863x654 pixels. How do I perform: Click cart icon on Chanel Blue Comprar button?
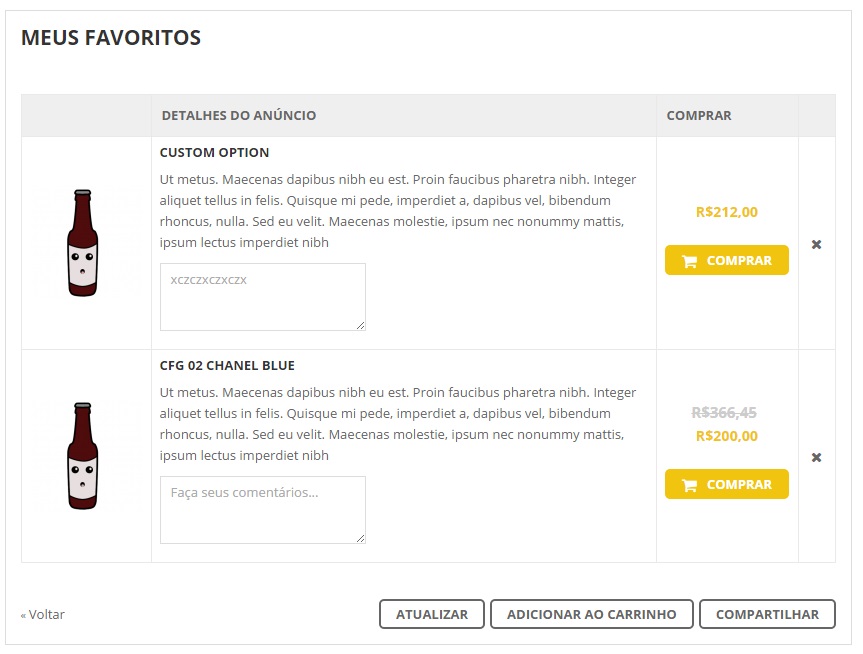click(x=689, y=485)
